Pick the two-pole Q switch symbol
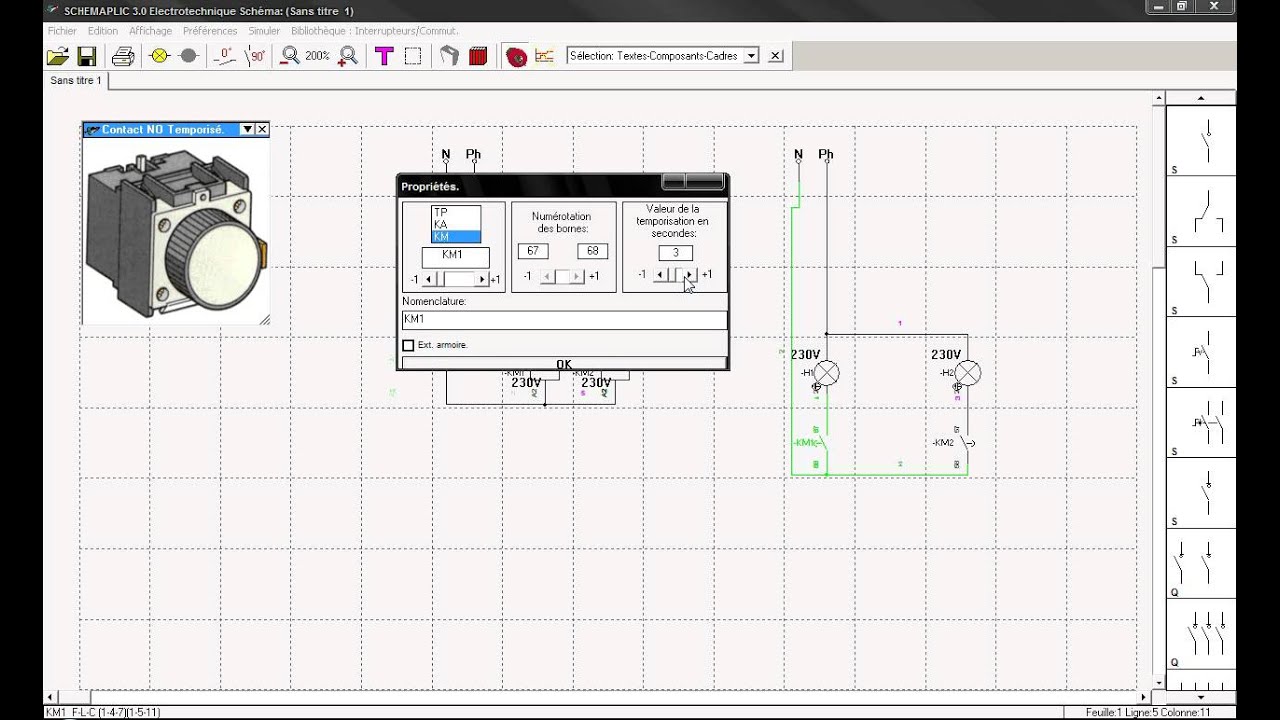The width and height of the screenshot is (1280, 720). [x=1201, y=563]
